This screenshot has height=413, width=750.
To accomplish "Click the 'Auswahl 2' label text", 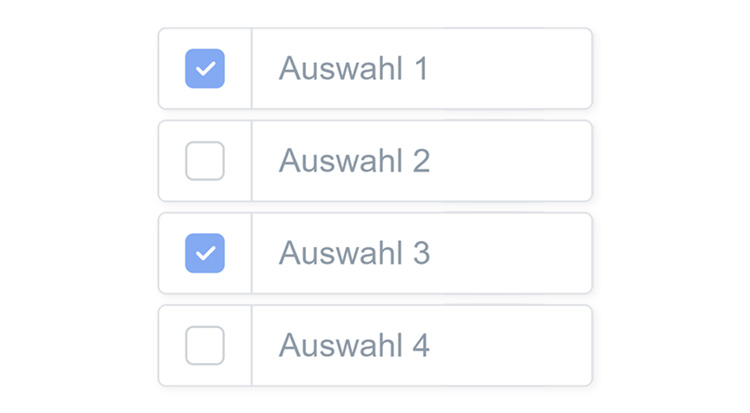I will 353,161.
